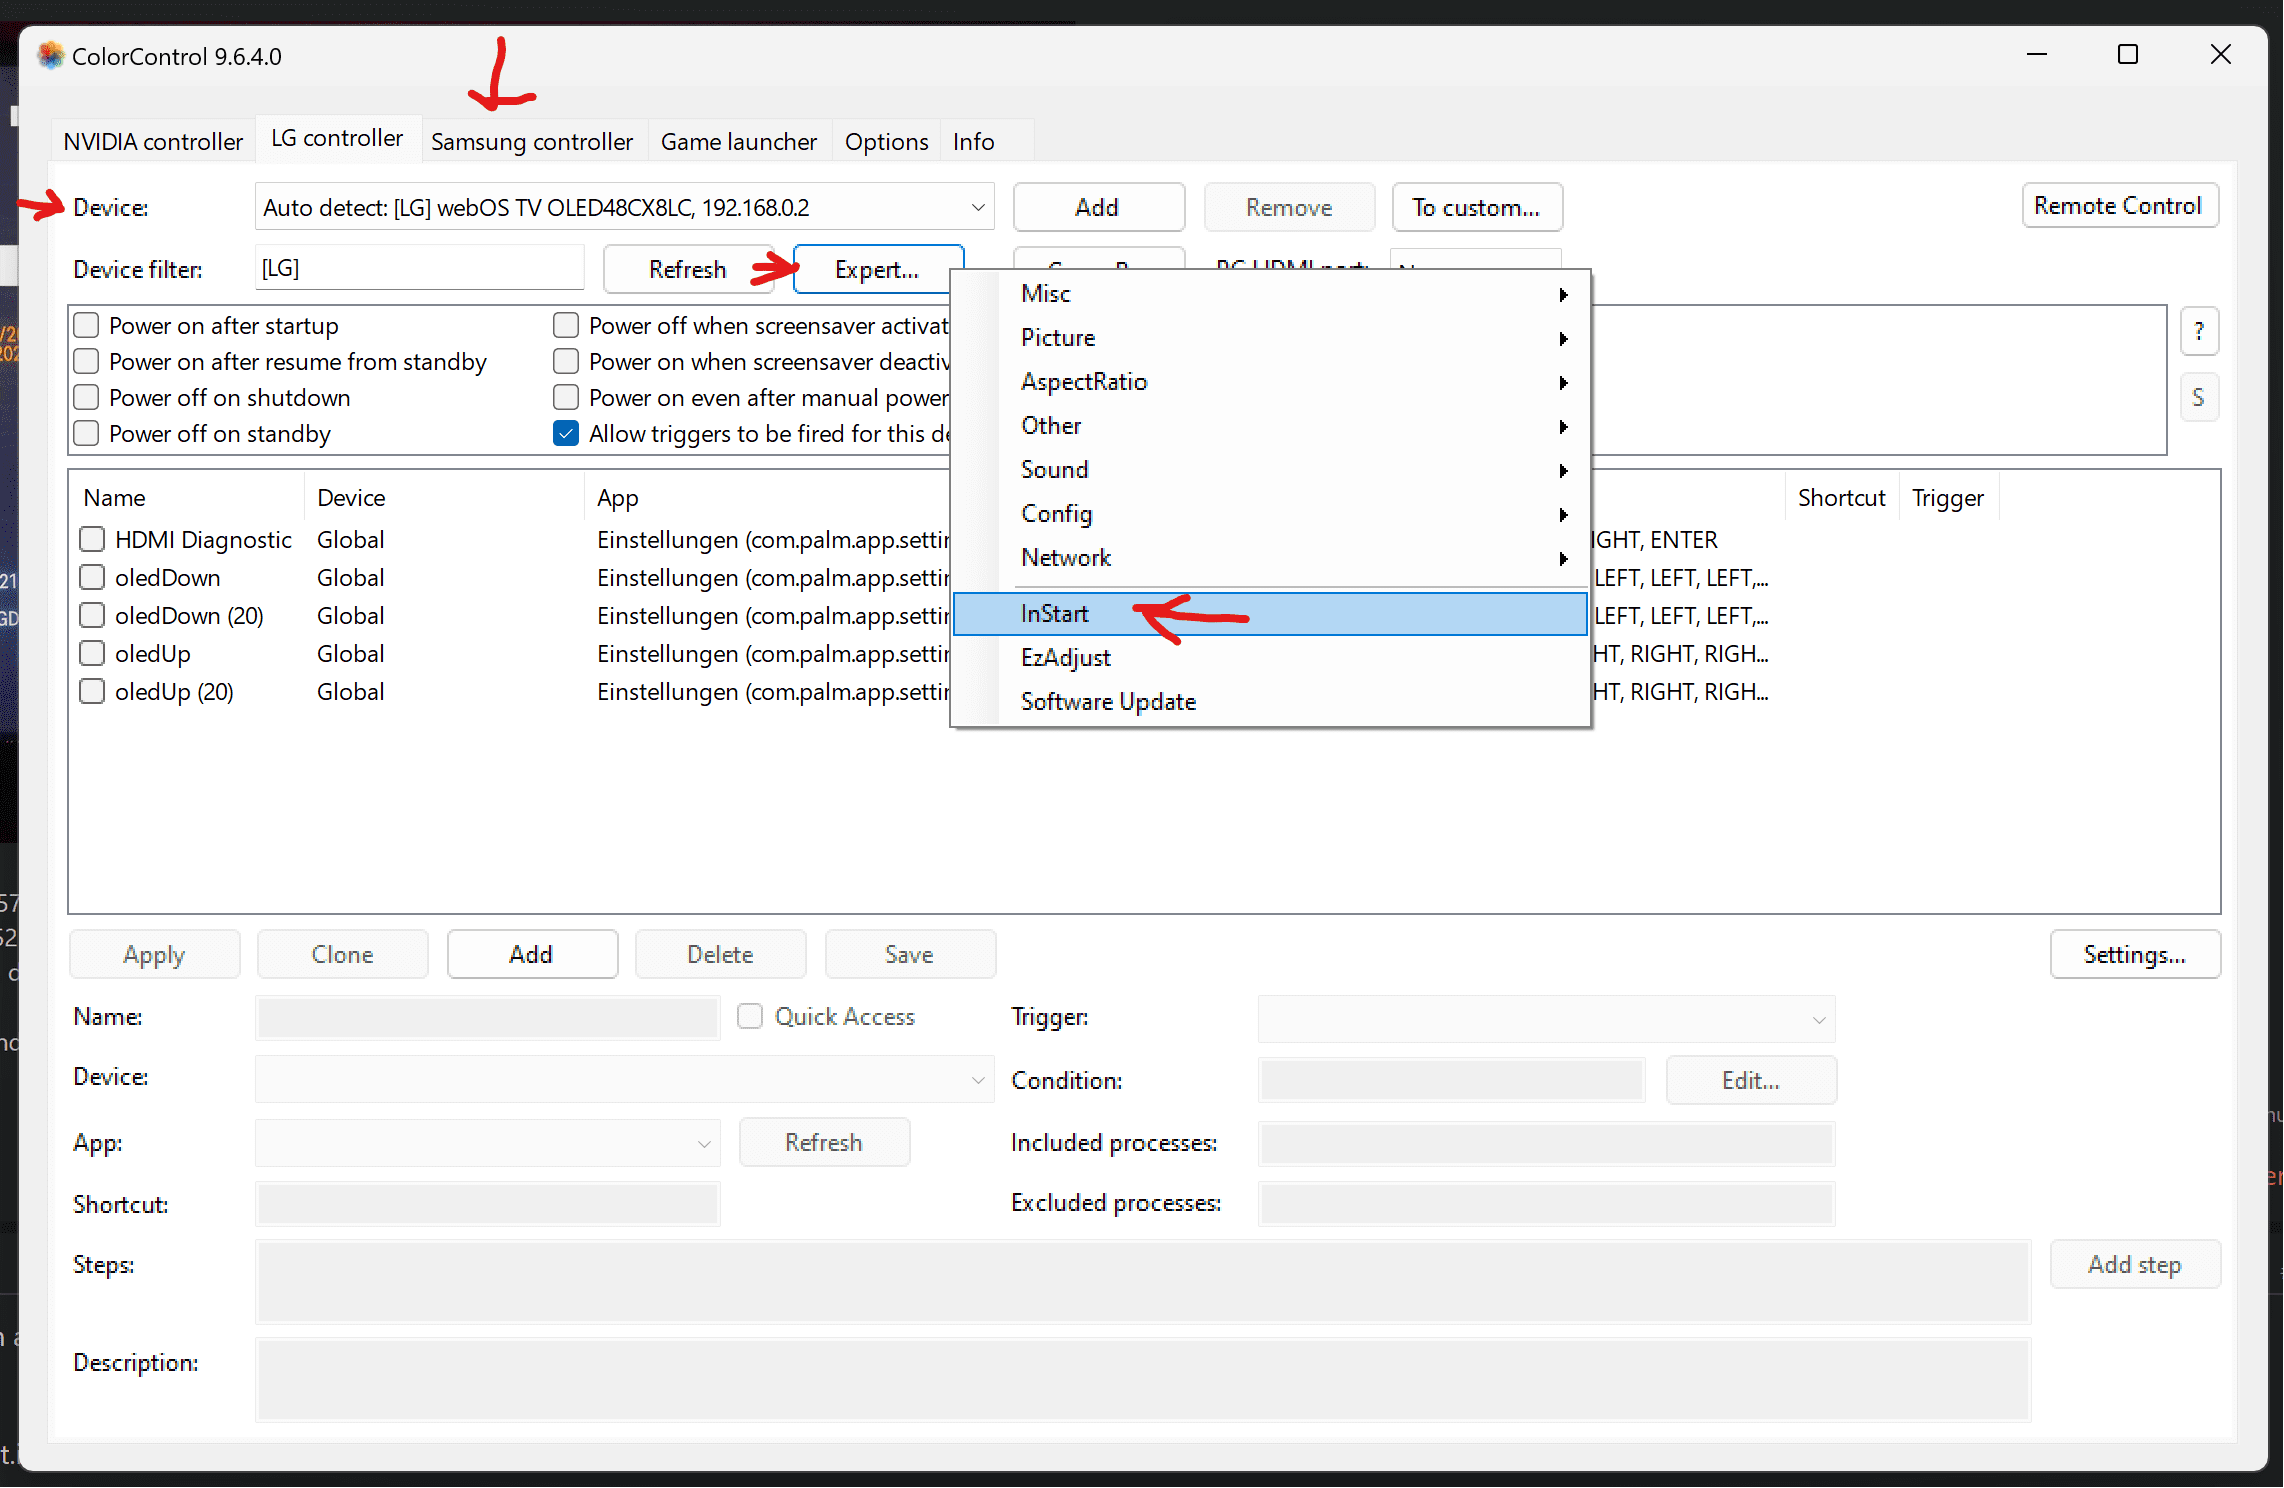2284x1488 pixels.
Task: Select InStart from the Expert menu
Action: pyautogui.click(x=1270, y=613)
